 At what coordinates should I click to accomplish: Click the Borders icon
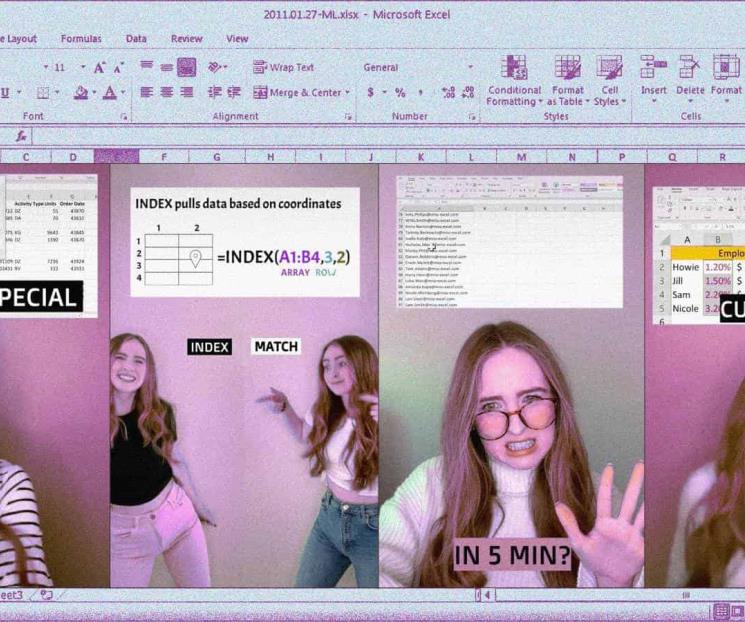pyautogui.click(x=43, y=92)
